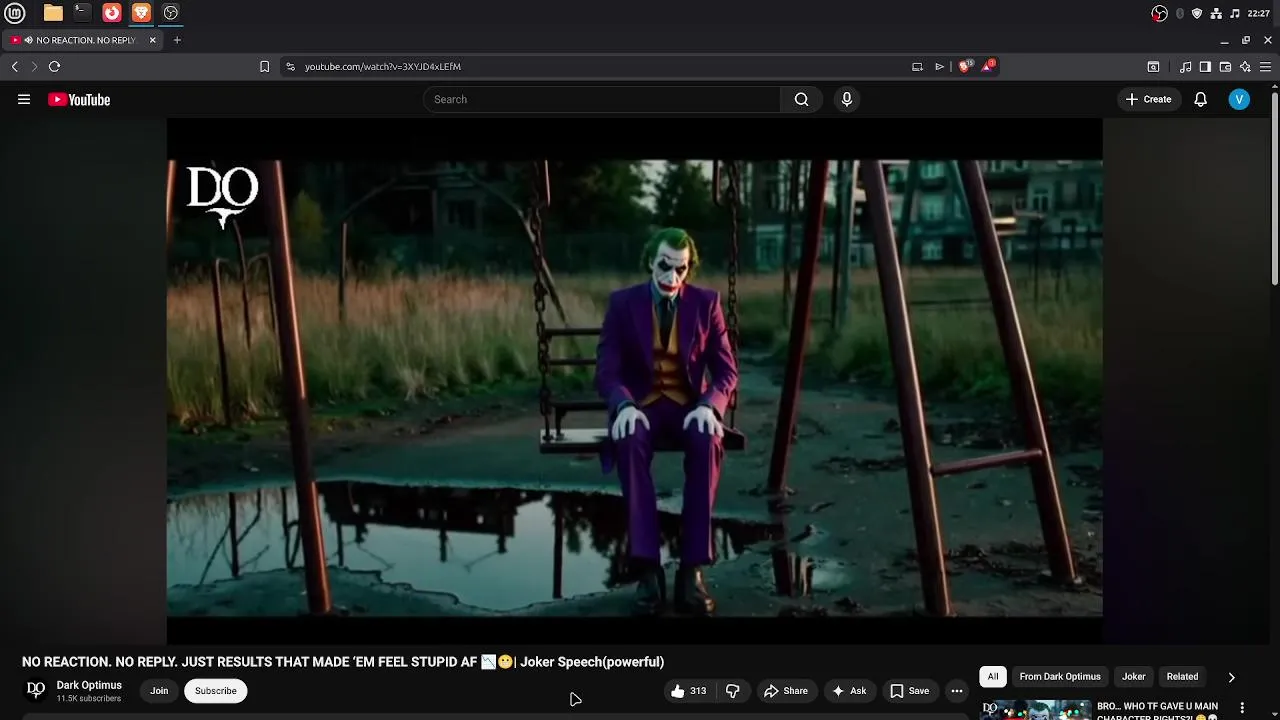Search with voice microphone button
The height and width of the screenshot is (720, 1280).
[847, 99]
